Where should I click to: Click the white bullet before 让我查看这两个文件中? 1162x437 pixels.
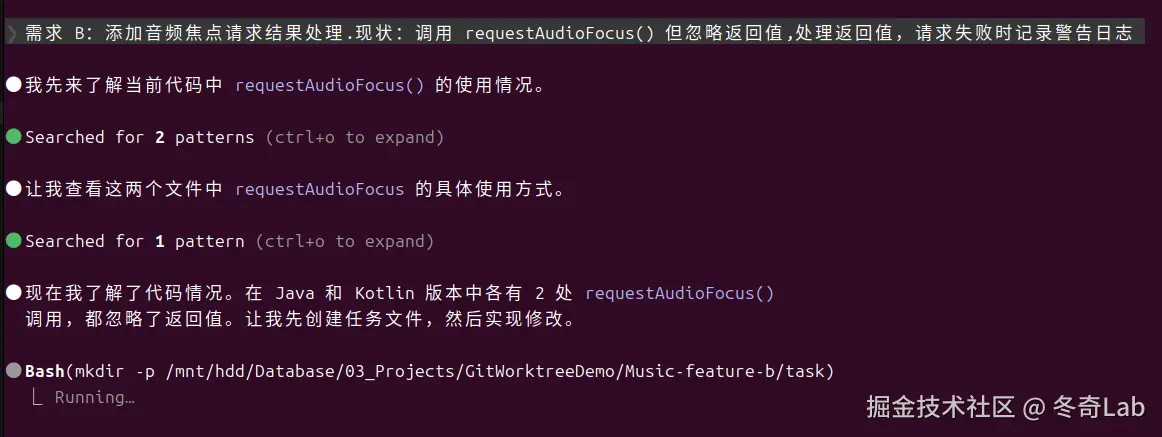(x=14, y=189)
